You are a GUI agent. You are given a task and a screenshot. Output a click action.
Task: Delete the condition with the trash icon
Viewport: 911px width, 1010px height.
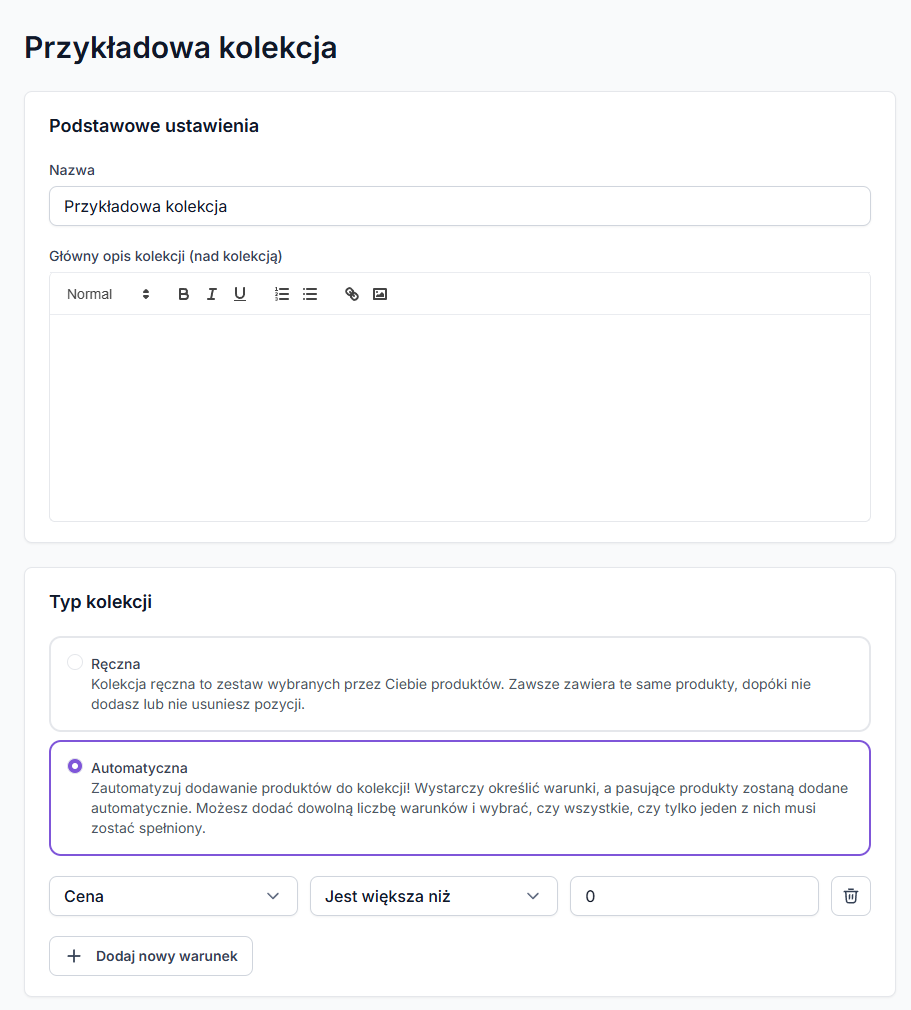pyautogui.click(x=851, y=896)
